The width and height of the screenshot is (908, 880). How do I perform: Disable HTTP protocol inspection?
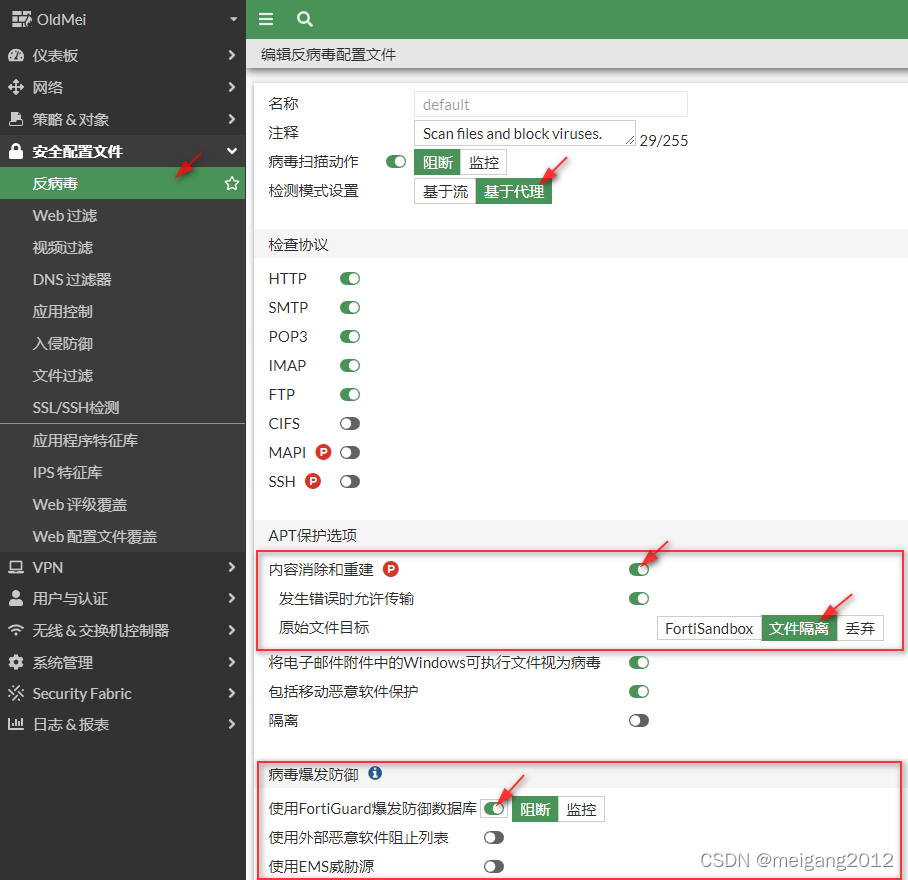tap(350, 278)
